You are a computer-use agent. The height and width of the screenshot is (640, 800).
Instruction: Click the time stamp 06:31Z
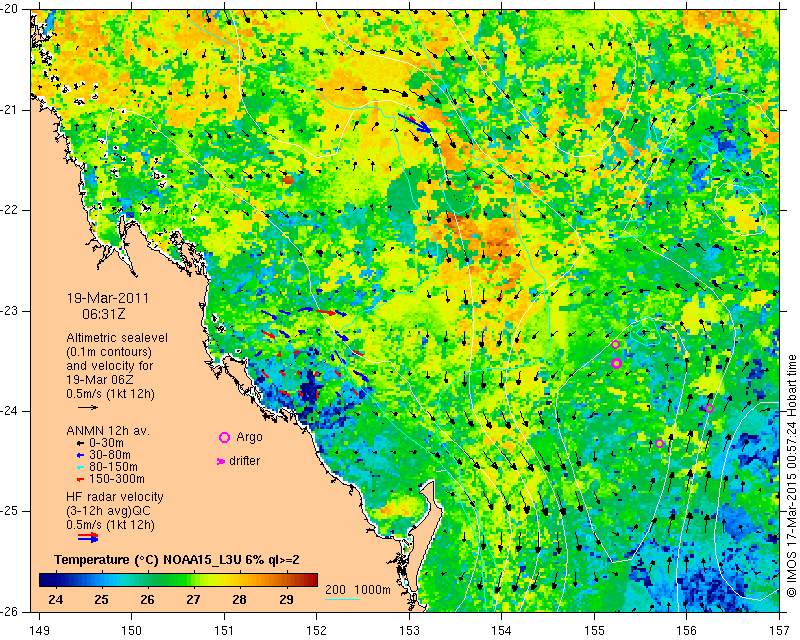coord(104,314)
